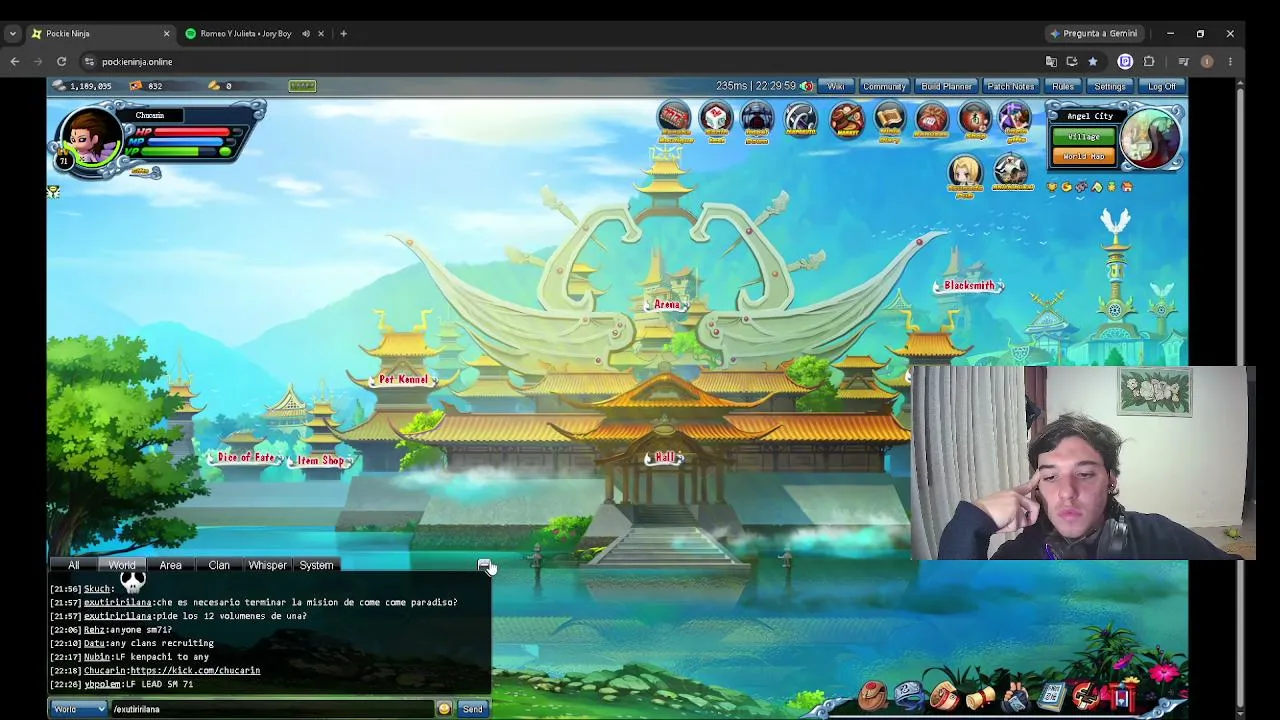
Task: Switch chat to the System tab
Action: click(x=316, y=565)
